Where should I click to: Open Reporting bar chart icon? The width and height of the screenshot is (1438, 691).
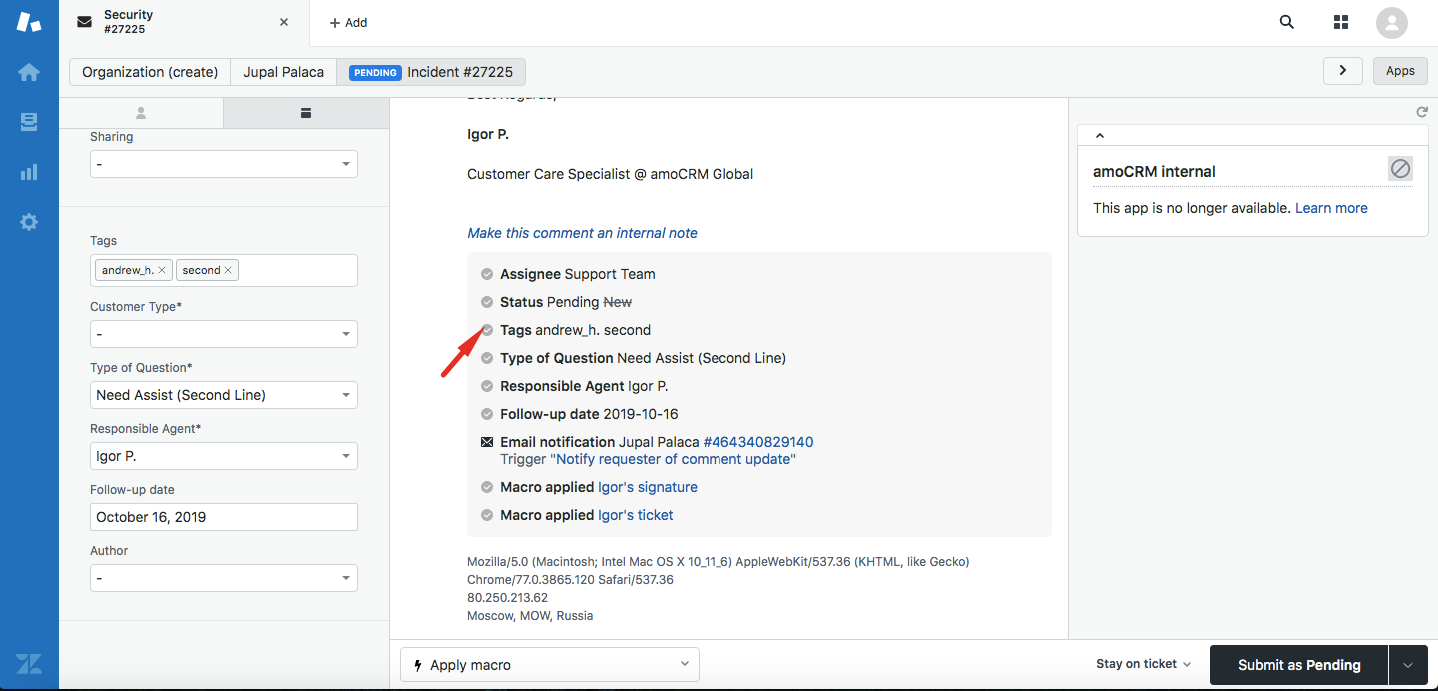[29, 172]
